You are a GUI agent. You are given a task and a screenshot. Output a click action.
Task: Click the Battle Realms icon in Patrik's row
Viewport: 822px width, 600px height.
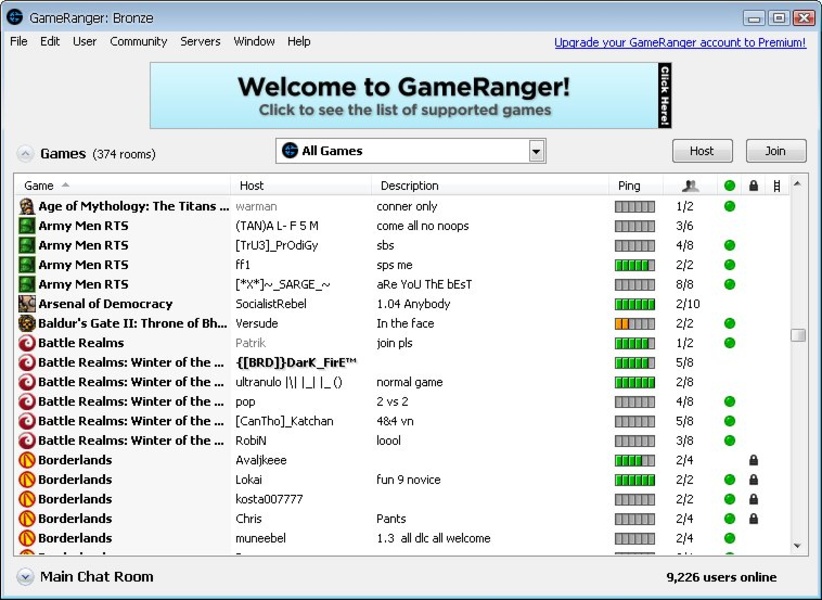click(x=27, y=343)
